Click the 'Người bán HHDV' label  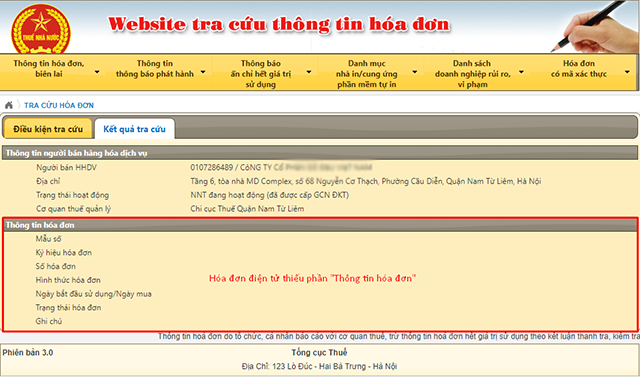click(x=67, y=167)
